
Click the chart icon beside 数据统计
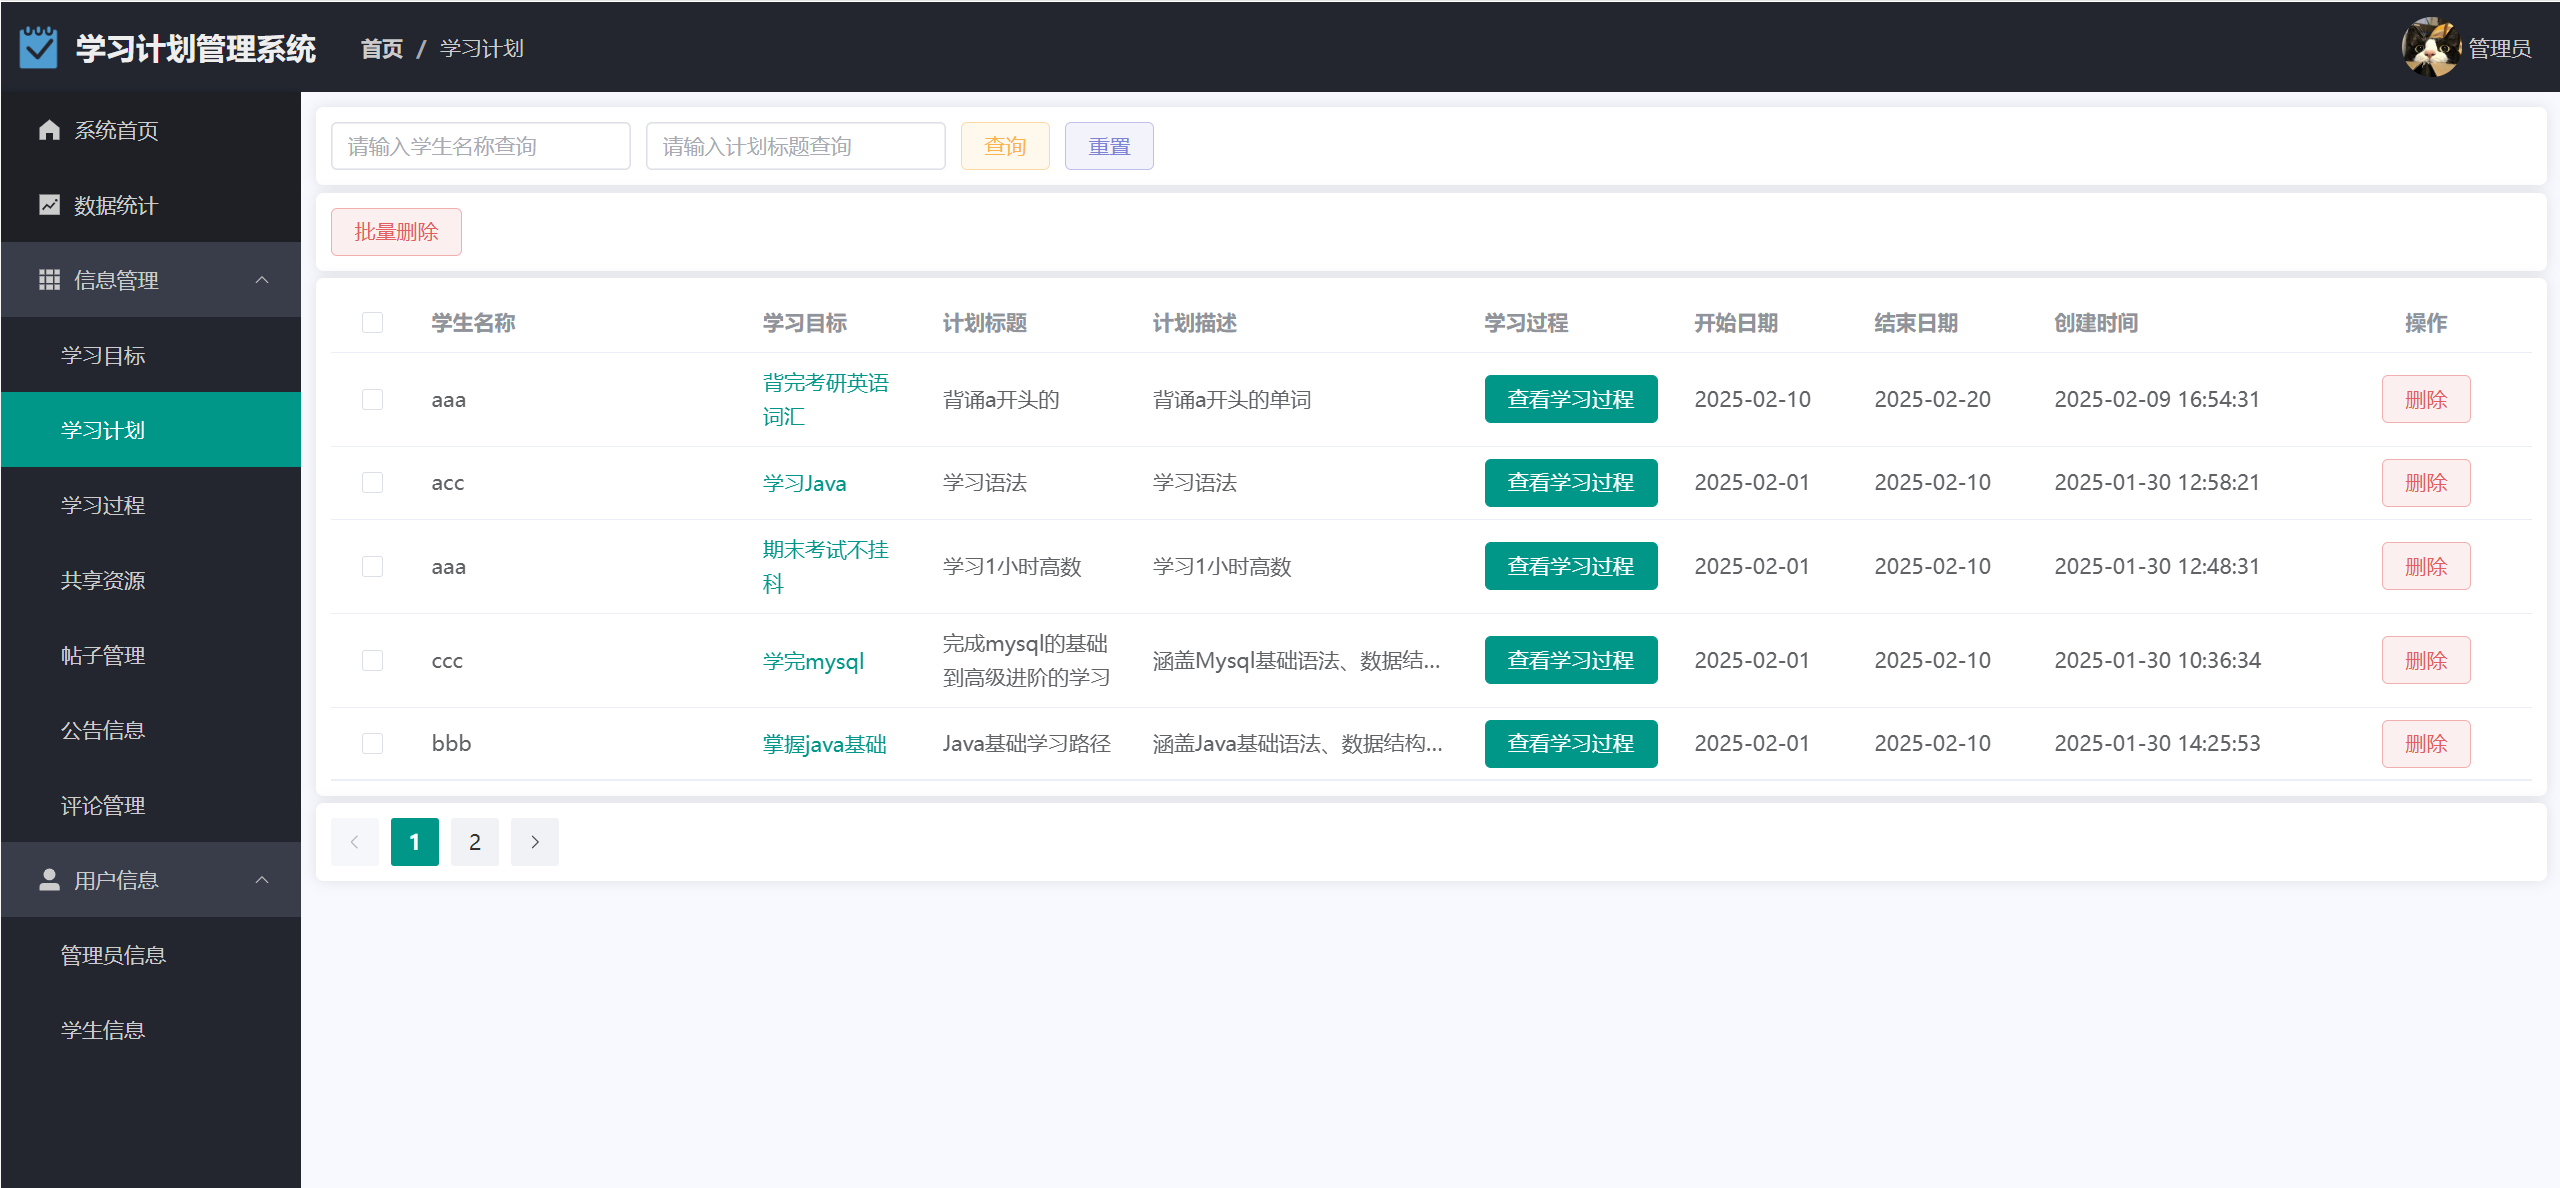coord(49,205)
